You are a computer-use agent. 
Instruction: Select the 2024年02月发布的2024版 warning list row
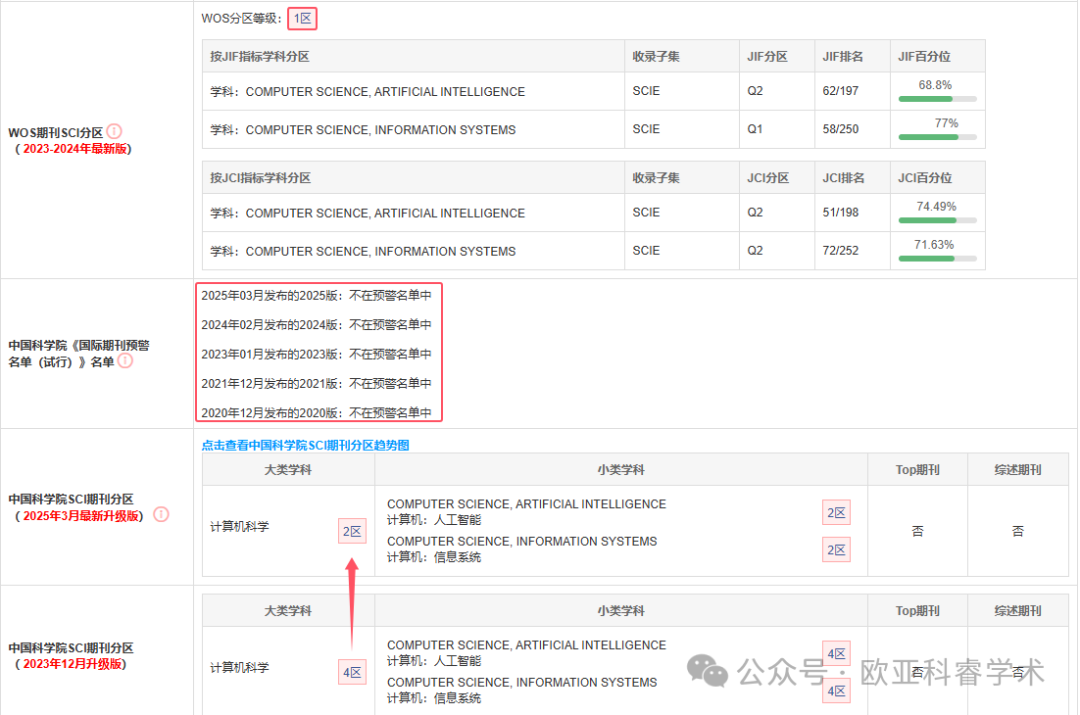(x=316, y=324)
